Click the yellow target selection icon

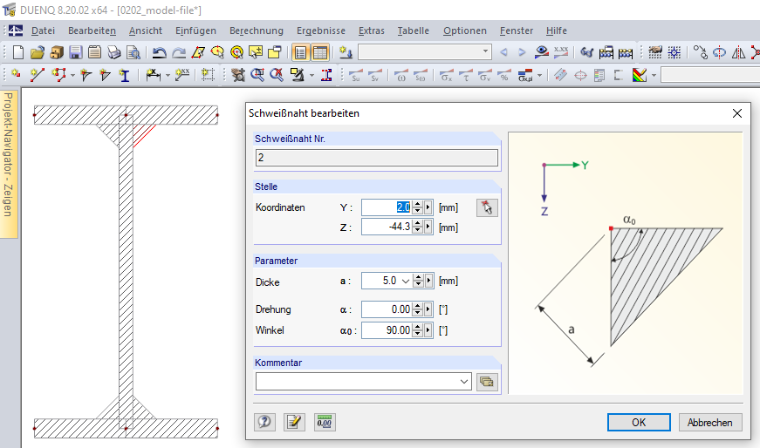(237, 52)
